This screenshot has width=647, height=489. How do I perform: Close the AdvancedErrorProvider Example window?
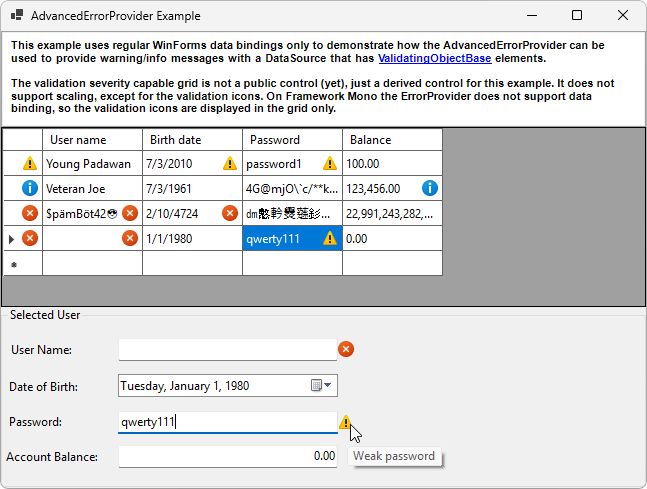(623, 15)
